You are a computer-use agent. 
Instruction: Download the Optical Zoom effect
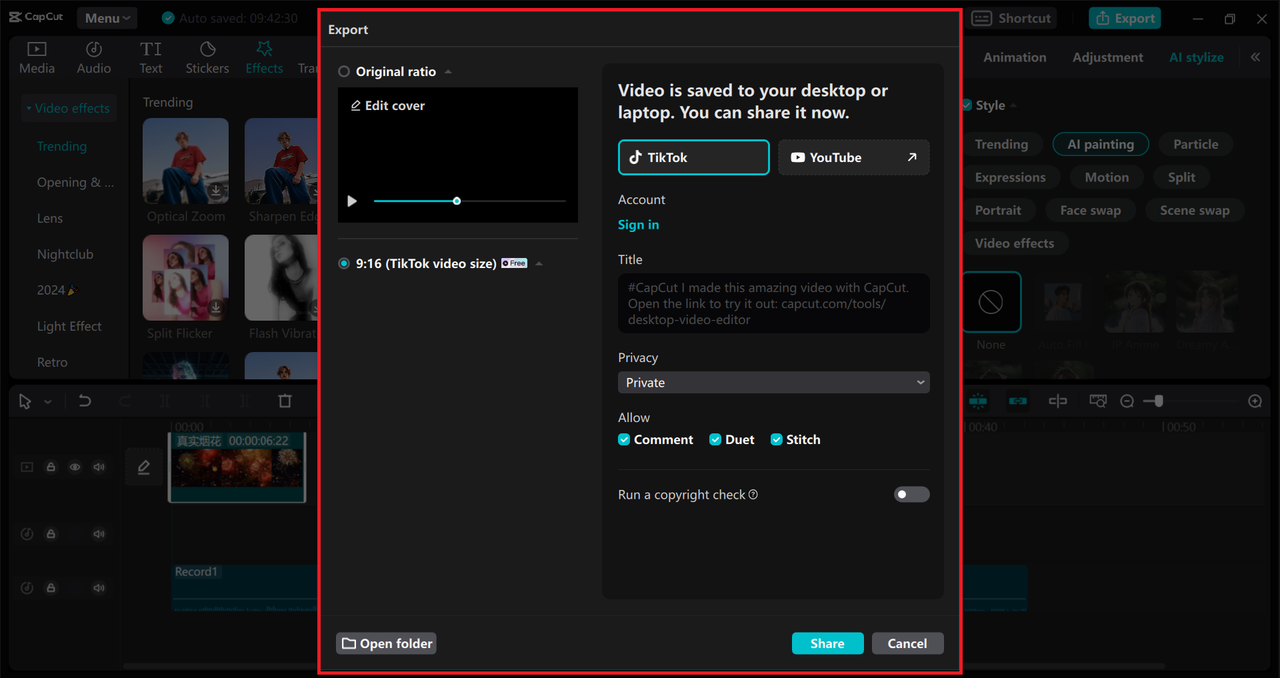tap(216, 190)
